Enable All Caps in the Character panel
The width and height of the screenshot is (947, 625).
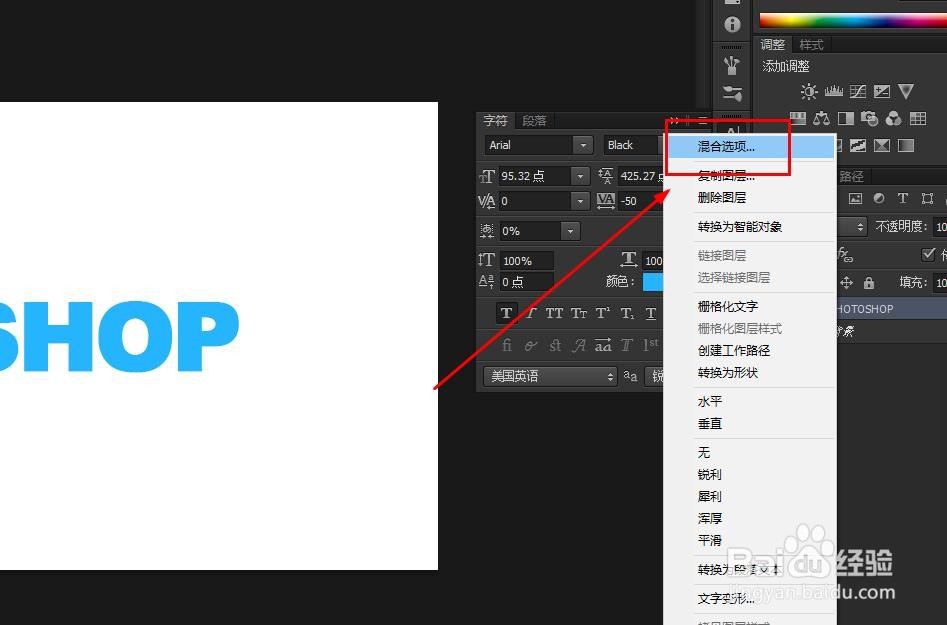(554, 313)
